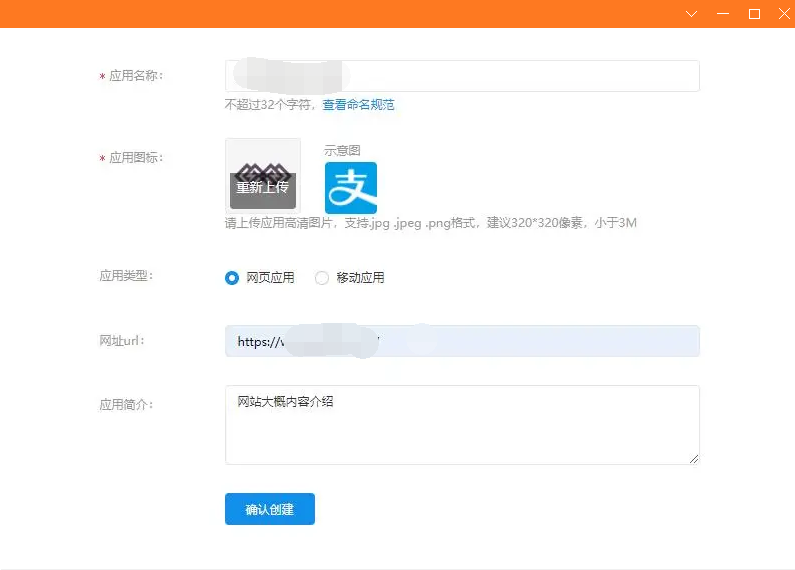Choose the 移动应用 radio option
Viewport: 795px width, 570px height.
(322, 278)
